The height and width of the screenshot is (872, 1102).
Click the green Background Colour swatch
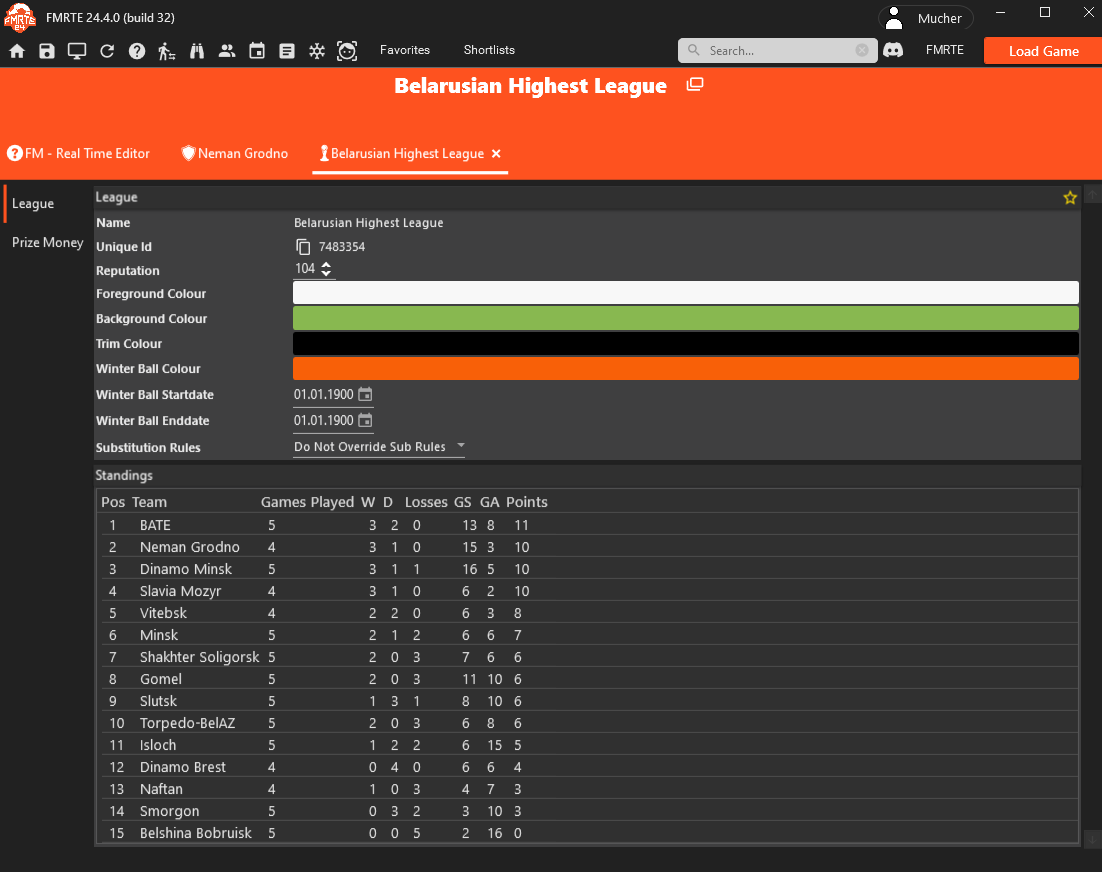(685, 318)
